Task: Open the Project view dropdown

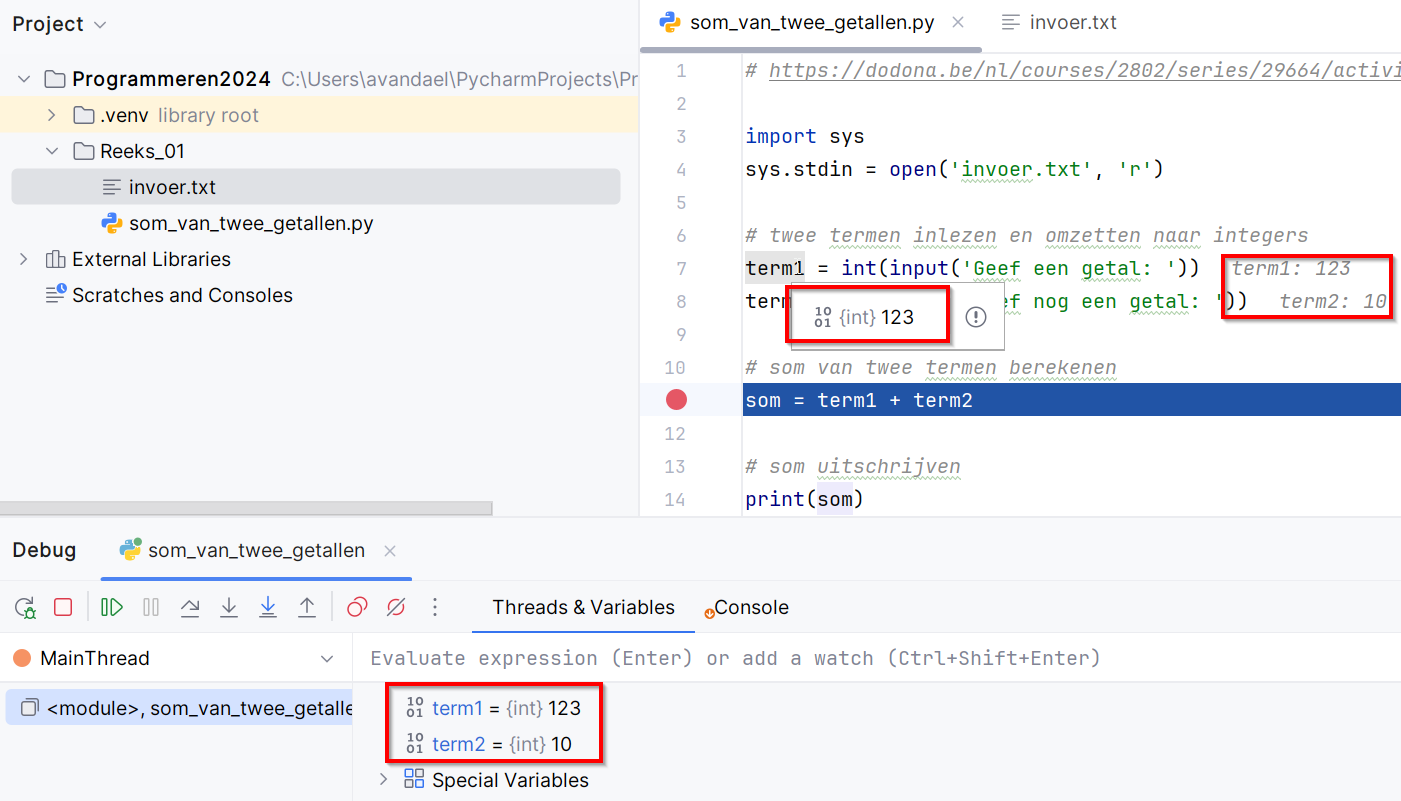Action: [100, 23]
